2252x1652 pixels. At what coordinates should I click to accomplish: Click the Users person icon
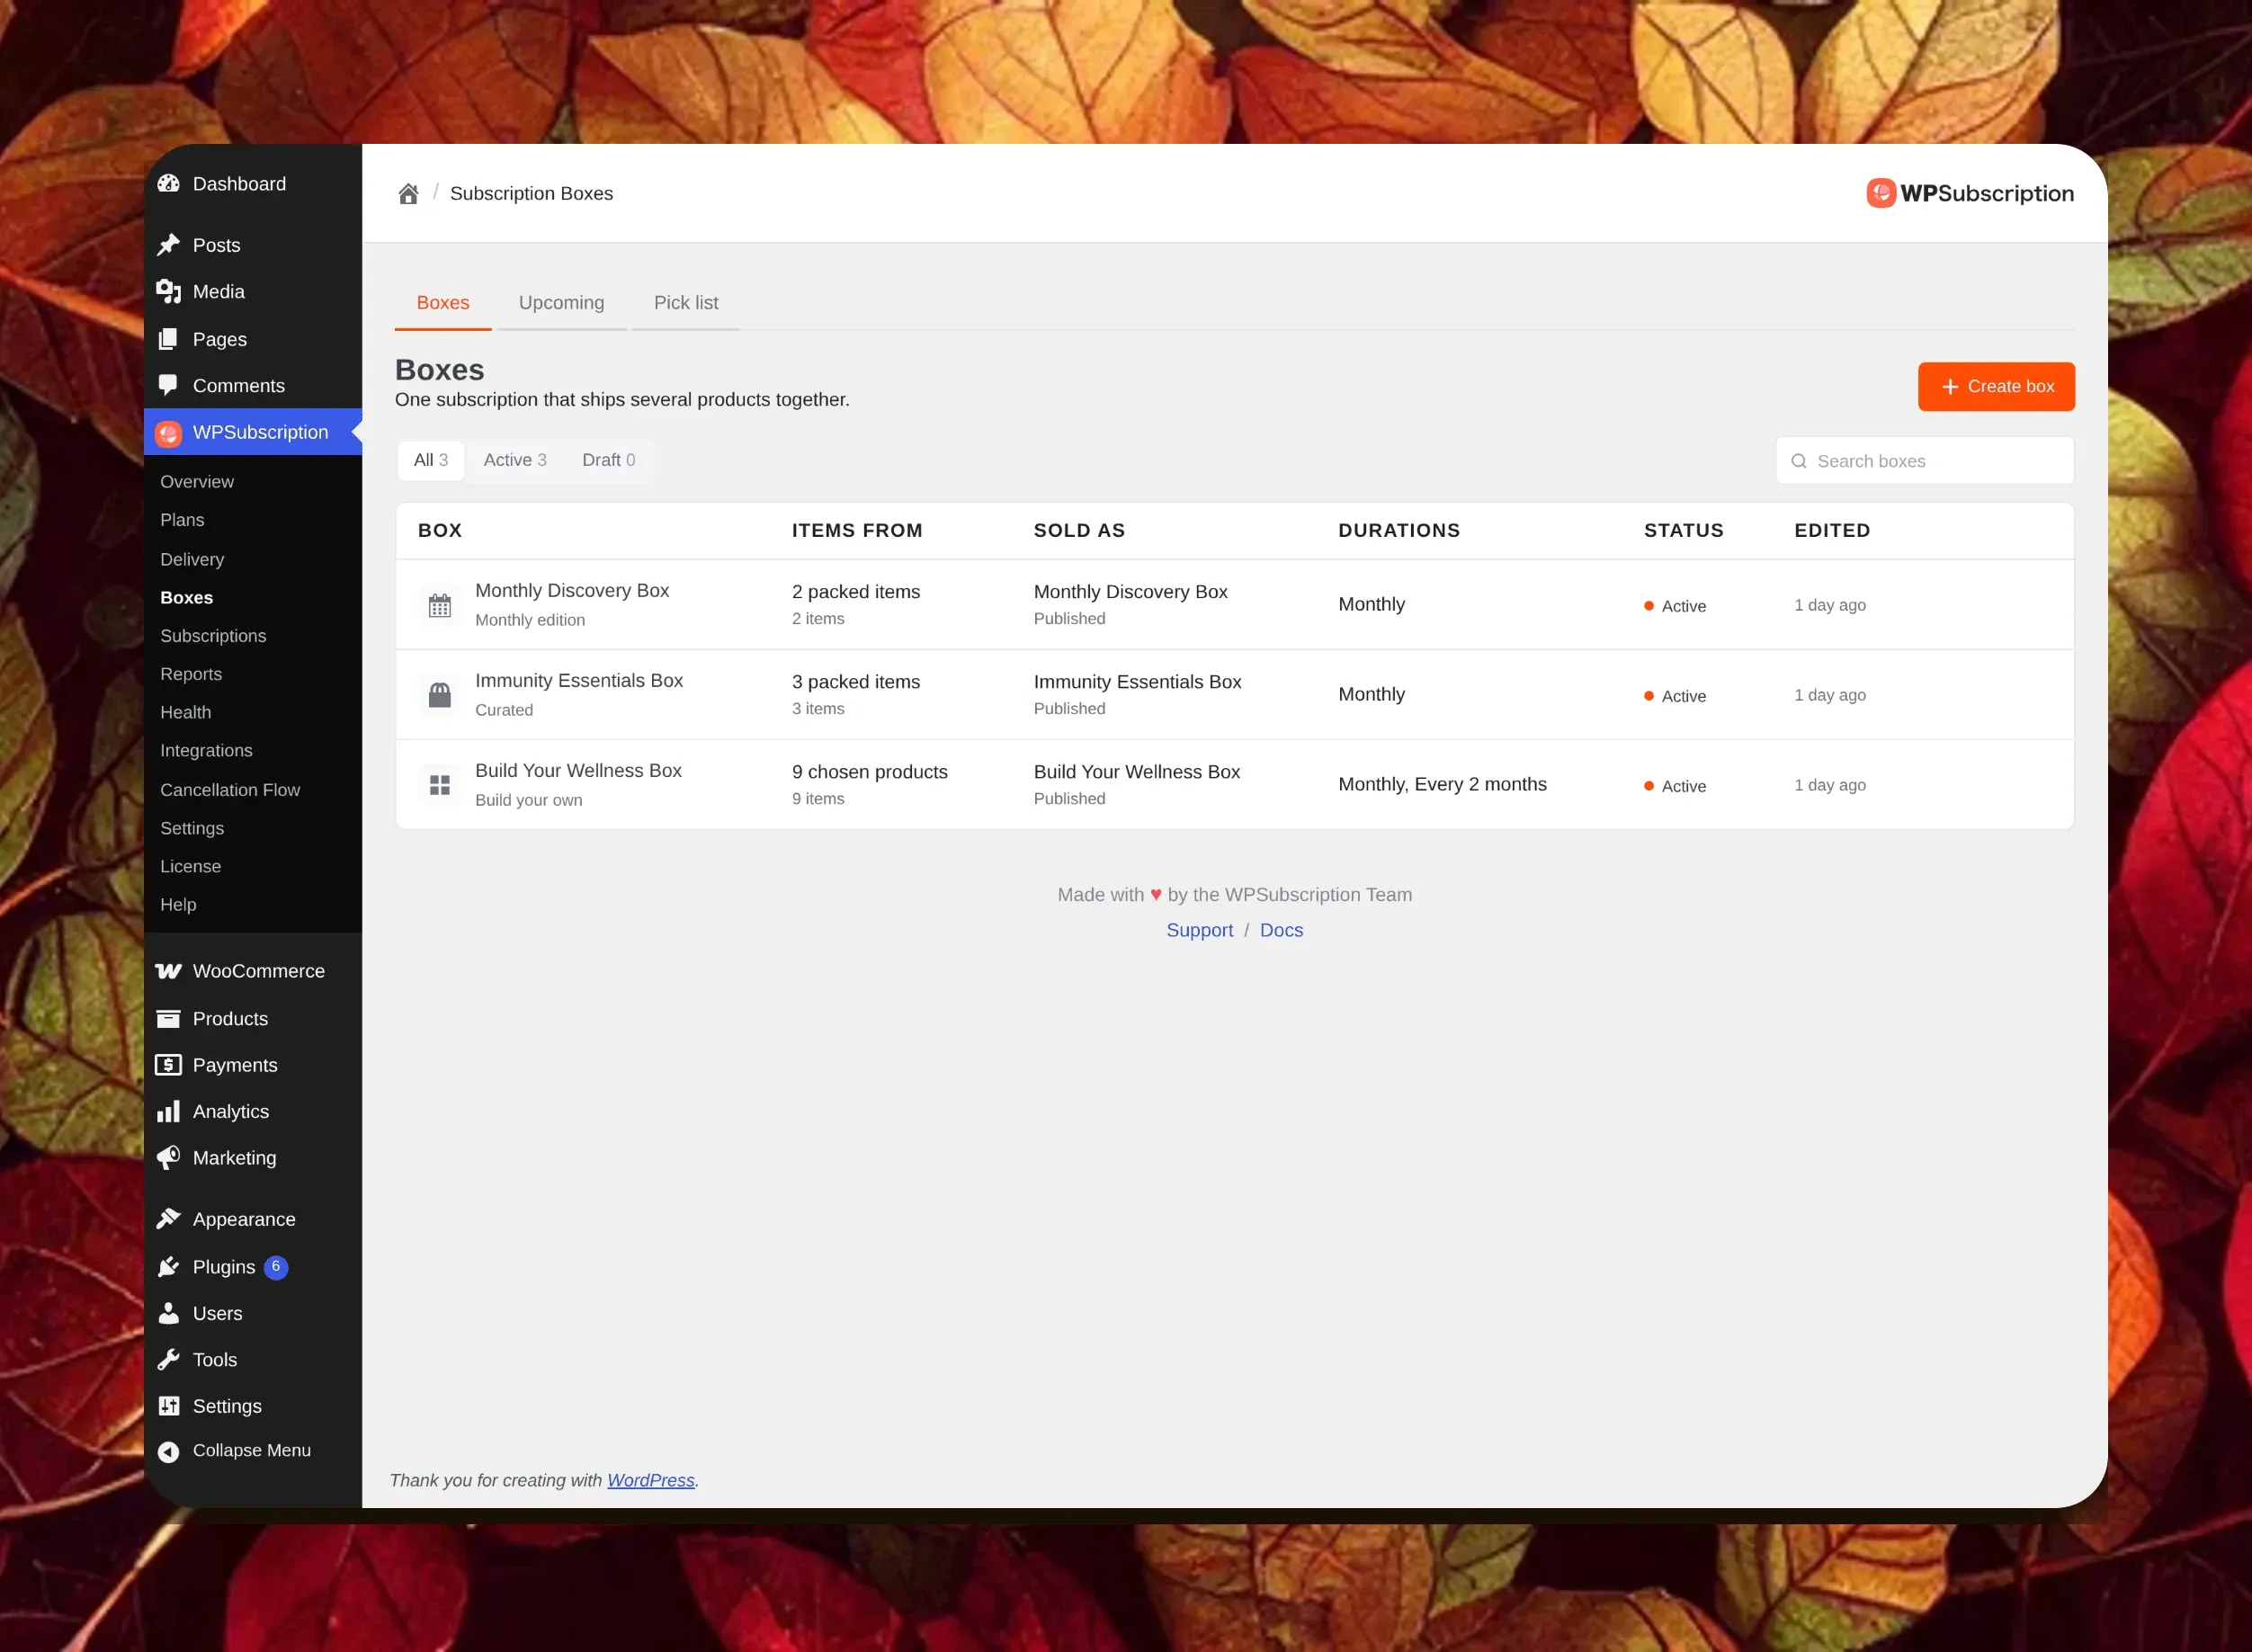168,1313
